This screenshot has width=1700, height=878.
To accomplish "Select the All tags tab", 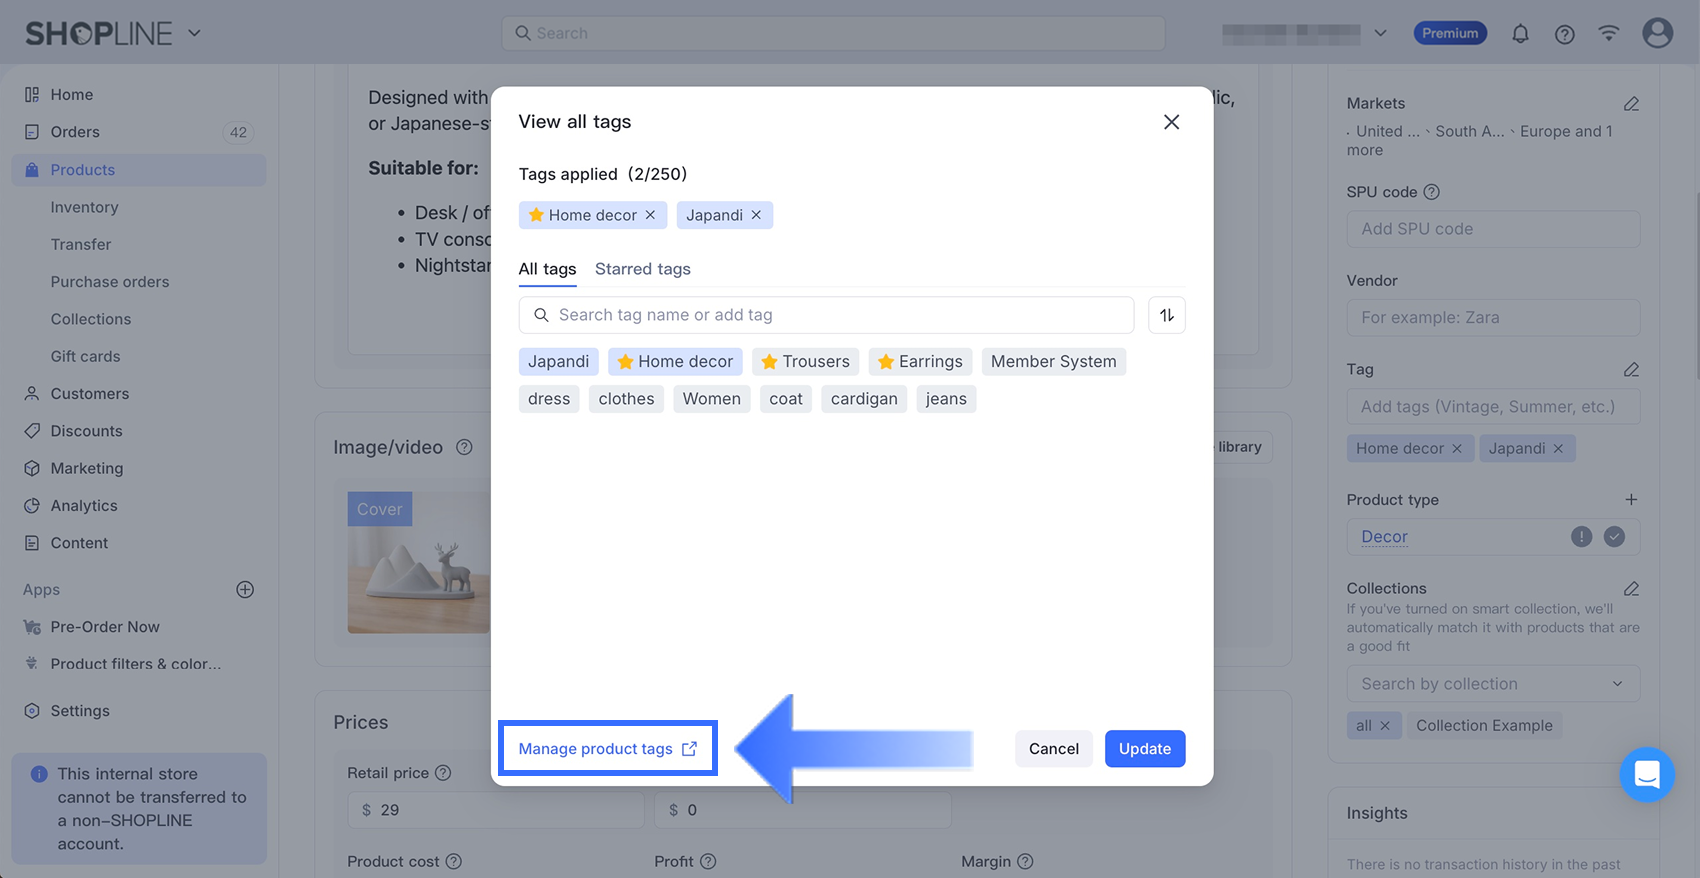I will 547,269.
